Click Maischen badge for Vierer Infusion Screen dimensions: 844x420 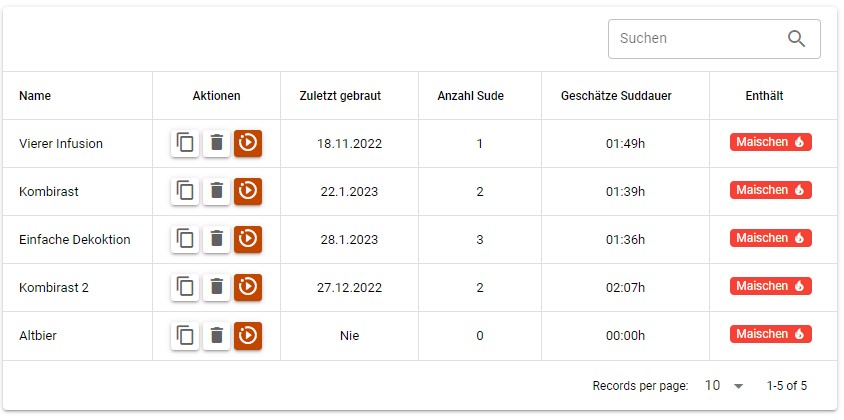(x=770, y=142)
